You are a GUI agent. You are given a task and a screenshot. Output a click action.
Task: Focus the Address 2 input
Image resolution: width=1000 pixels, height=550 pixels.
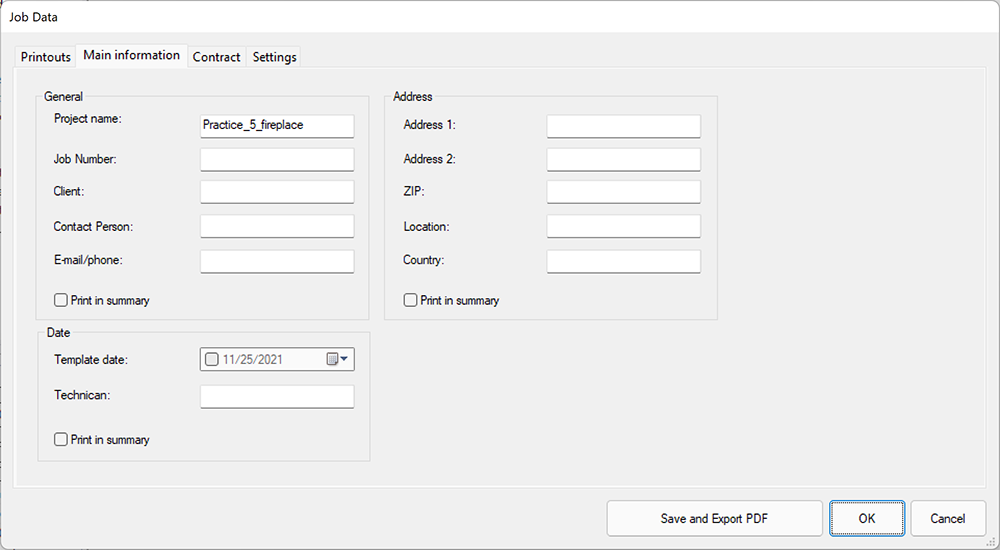(x=623, y=160)
